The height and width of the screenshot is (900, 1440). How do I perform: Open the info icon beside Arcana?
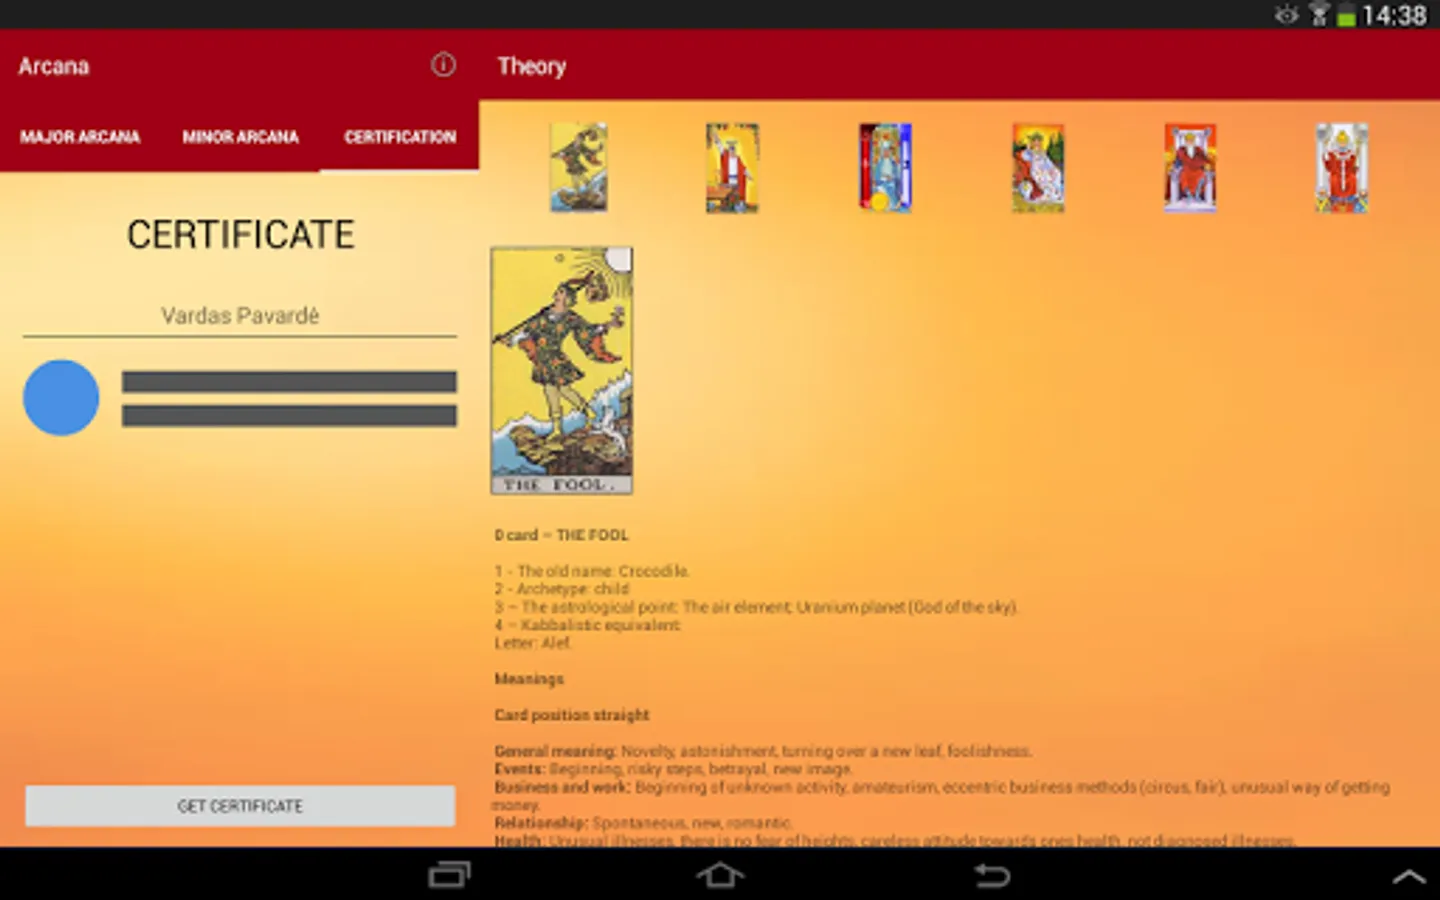click(x=443, y=65)
